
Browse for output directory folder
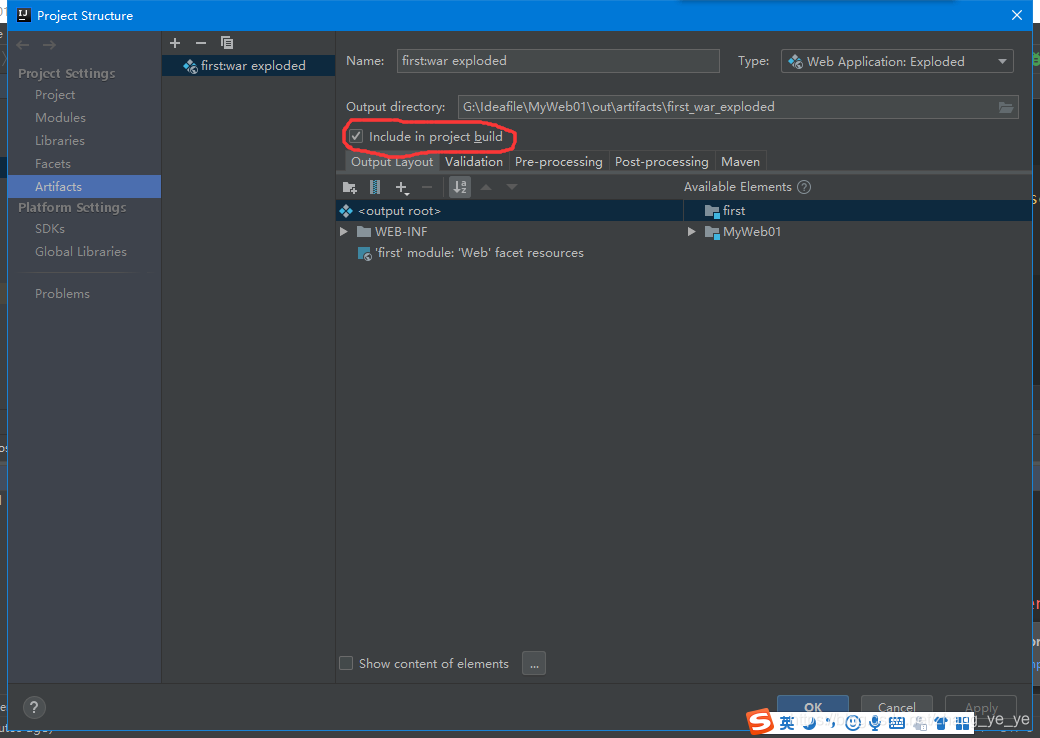1006,107
